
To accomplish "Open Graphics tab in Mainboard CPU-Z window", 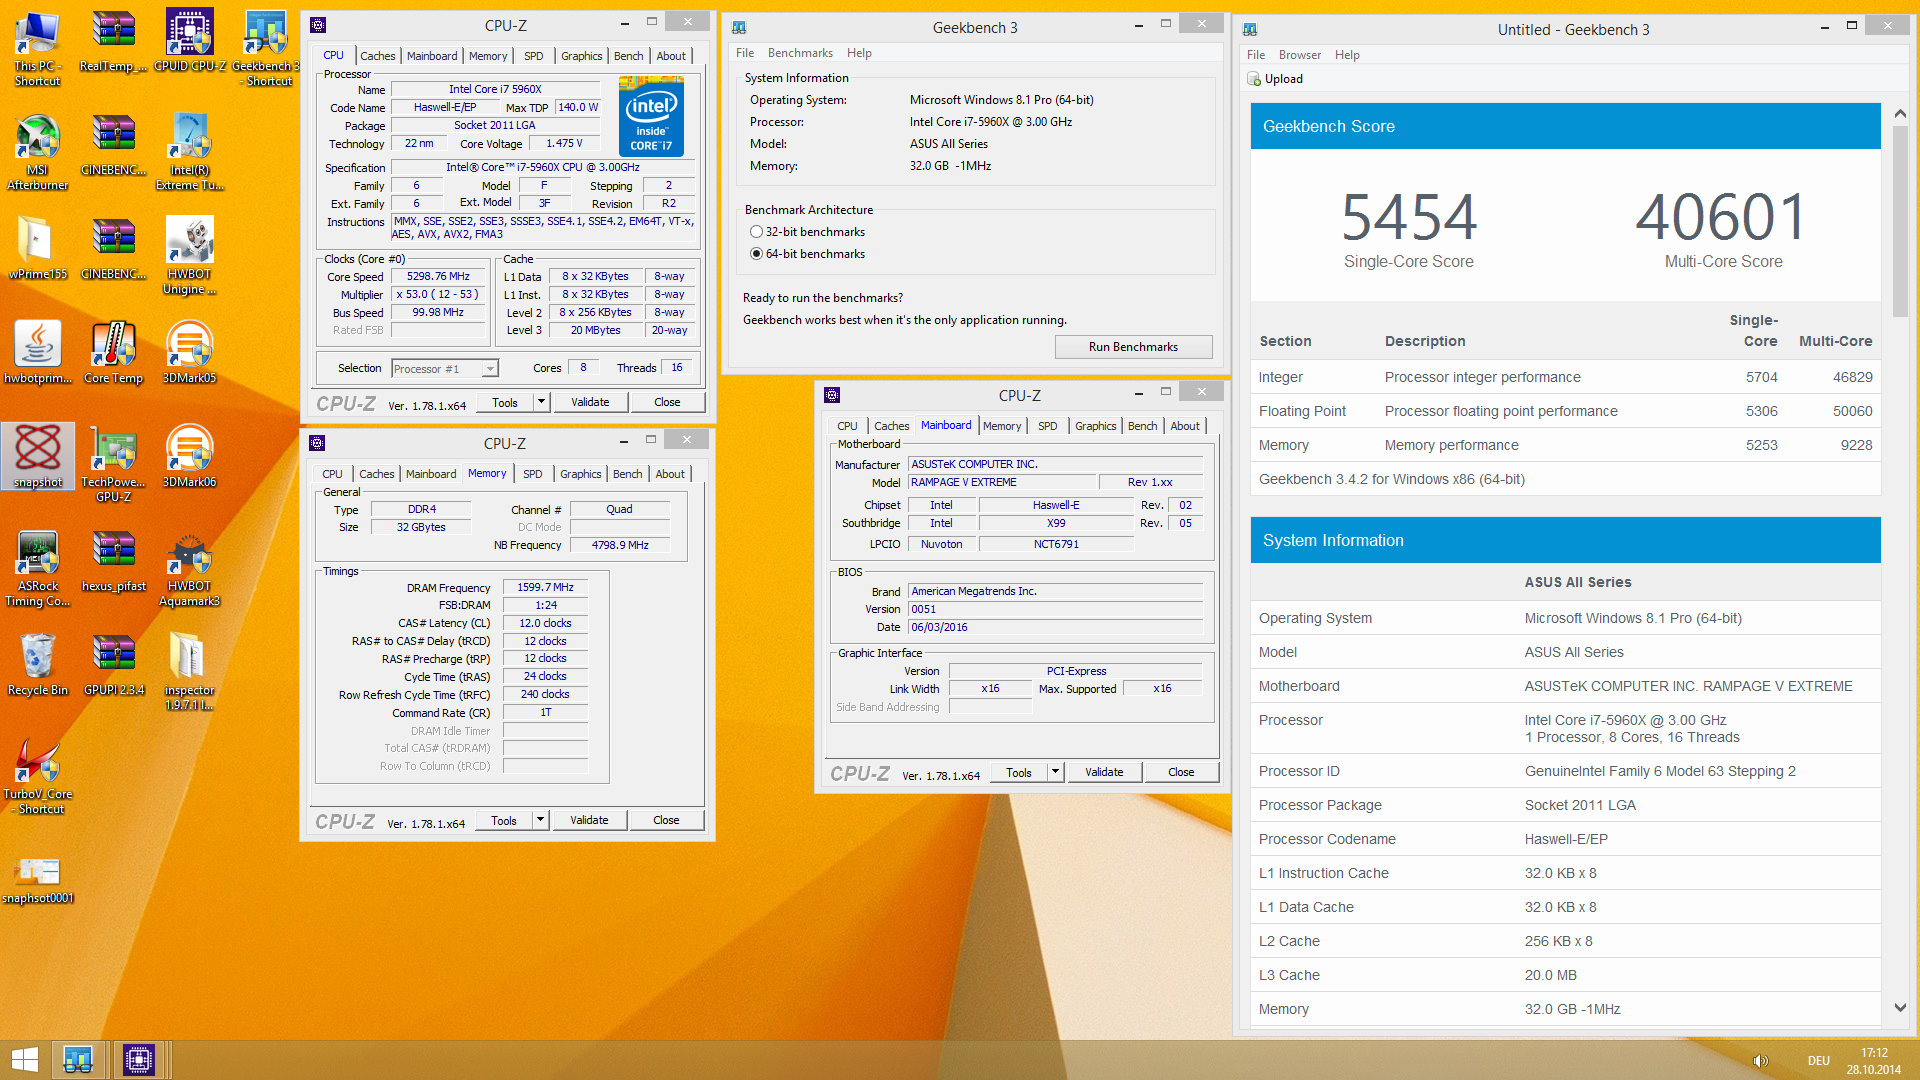I will tap(1095, 426).
